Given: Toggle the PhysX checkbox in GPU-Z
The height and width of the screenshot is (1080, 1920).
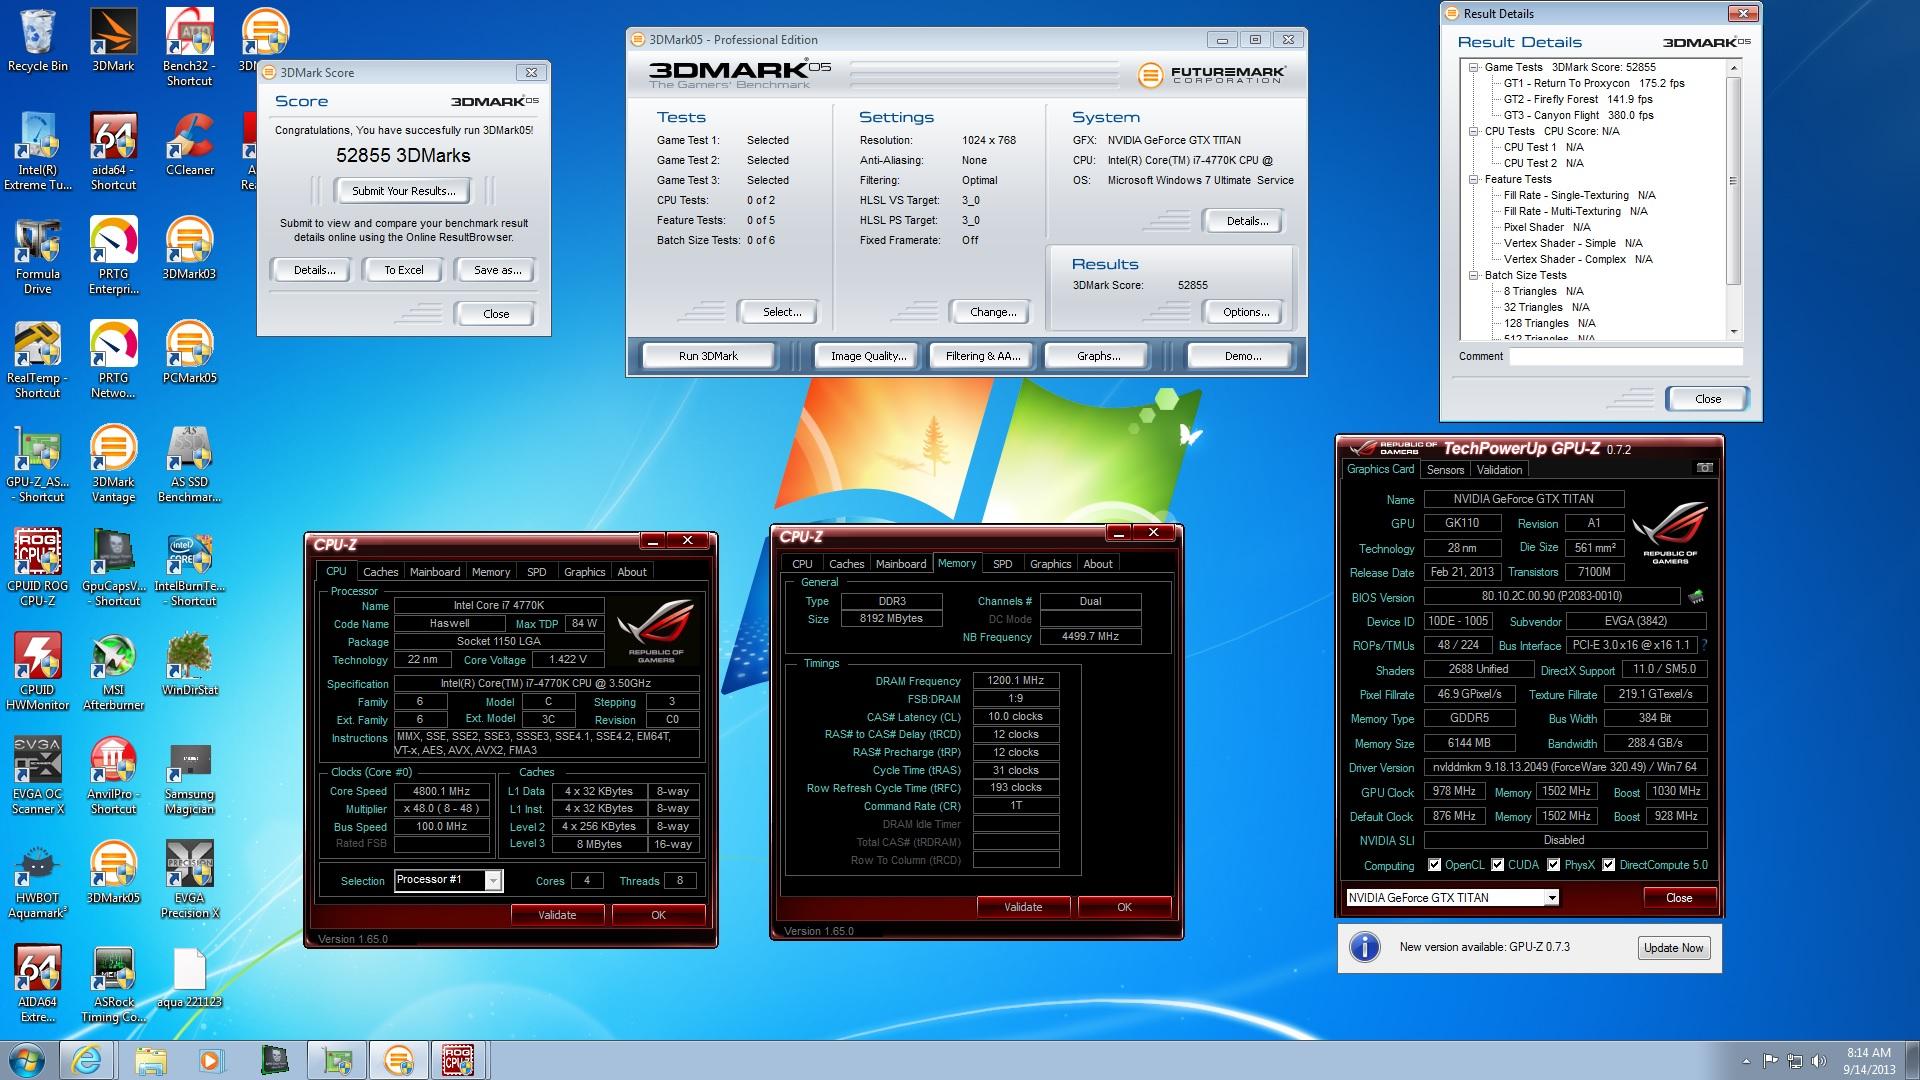Looking at the screenshot, I should (x=1554, y=865).
